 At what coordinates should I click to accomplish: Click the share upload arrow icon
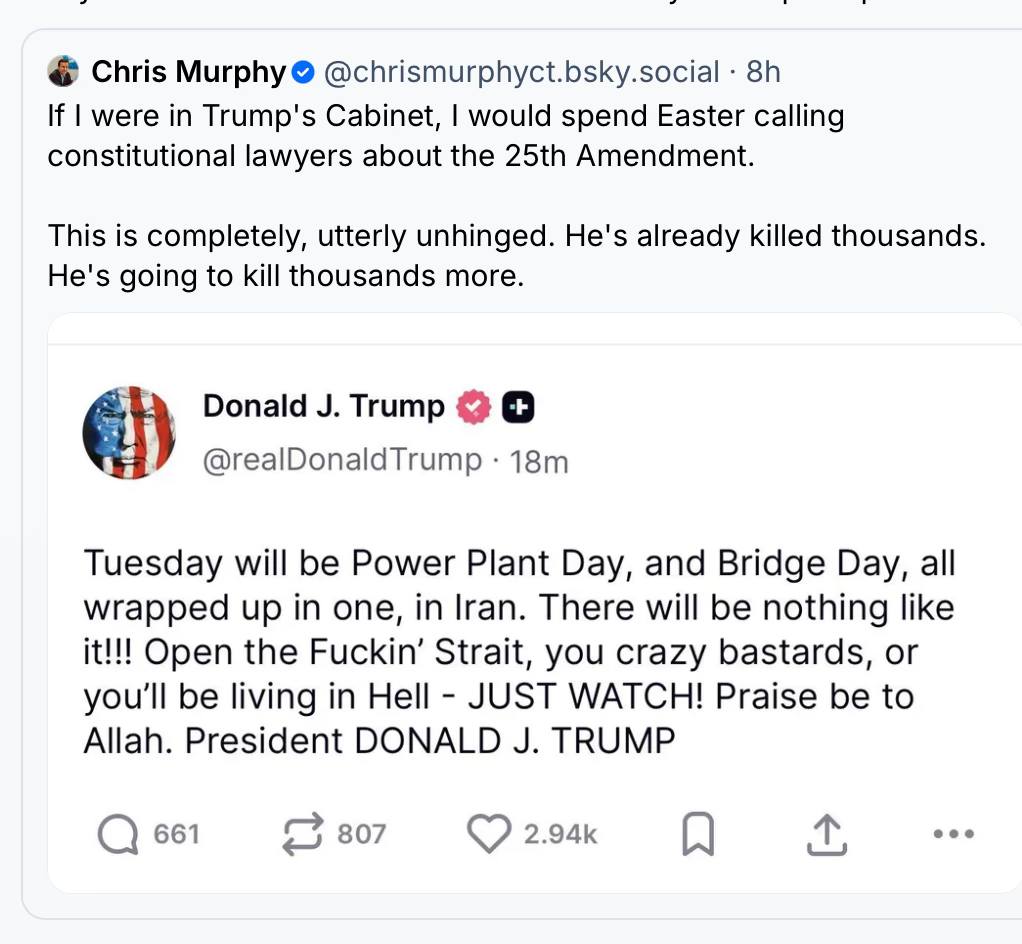click(x=827, y=834)
